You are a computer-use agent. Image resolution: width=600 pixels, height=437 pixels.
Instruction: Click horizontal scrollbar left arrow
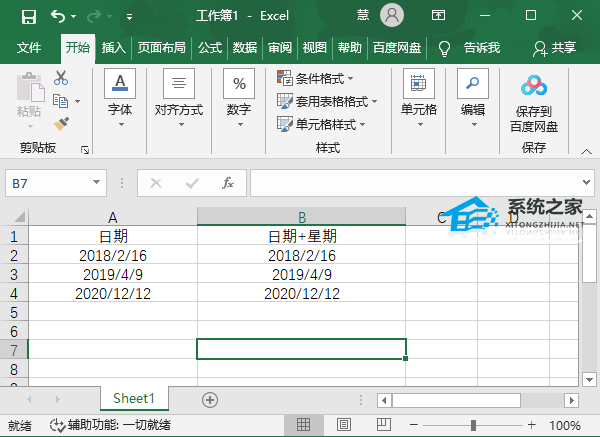[x=384, y=401]
